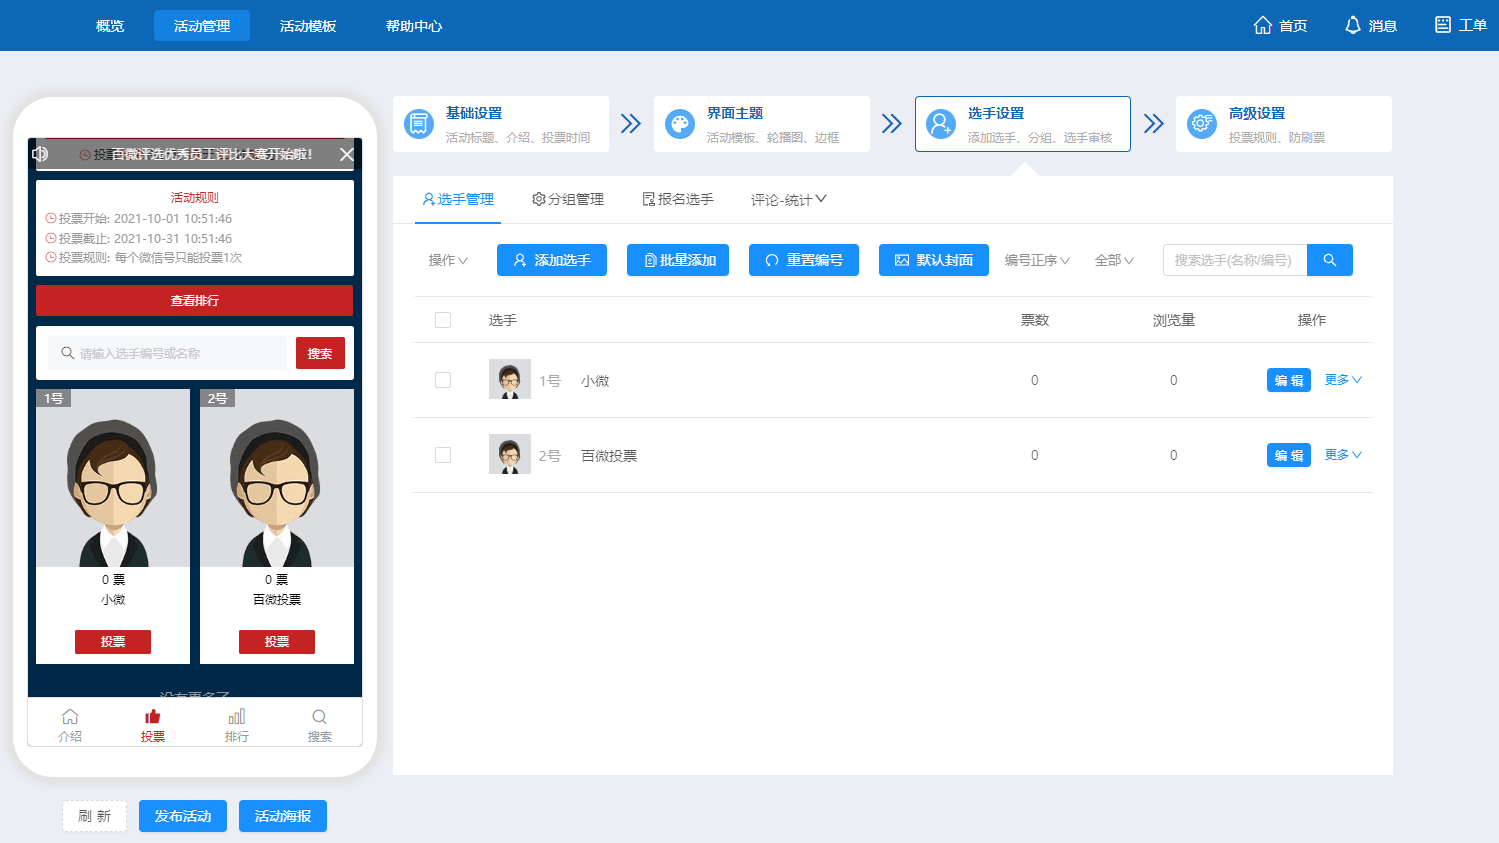Open the 编号正序 sort dropdown
This screenshot has width=1499, height=843.
(1037, 260)
